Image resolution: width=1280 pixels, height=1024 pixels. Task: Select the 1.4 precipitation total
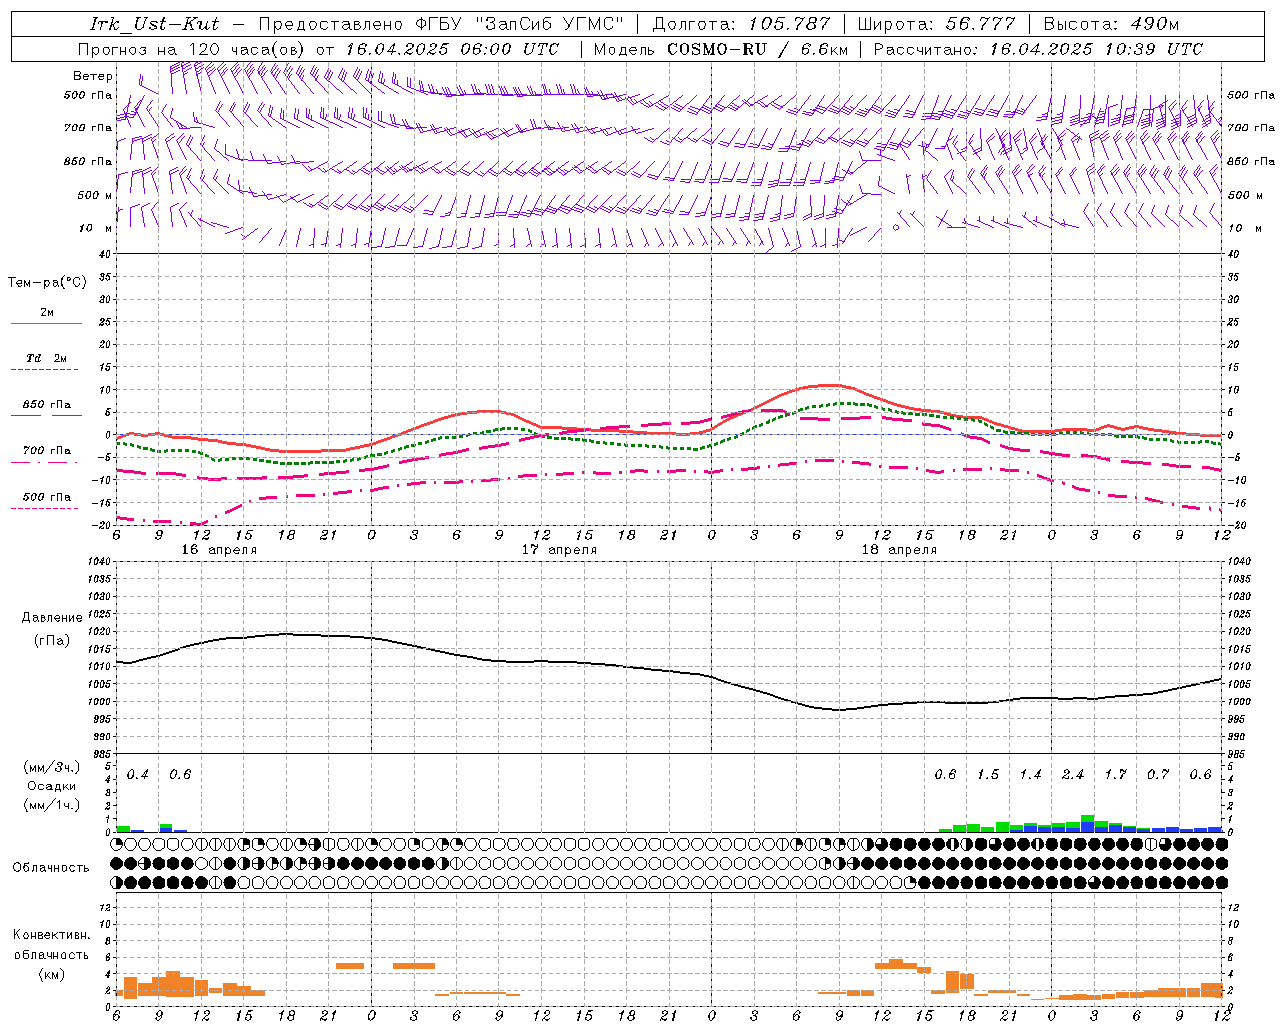point(1030,775)
